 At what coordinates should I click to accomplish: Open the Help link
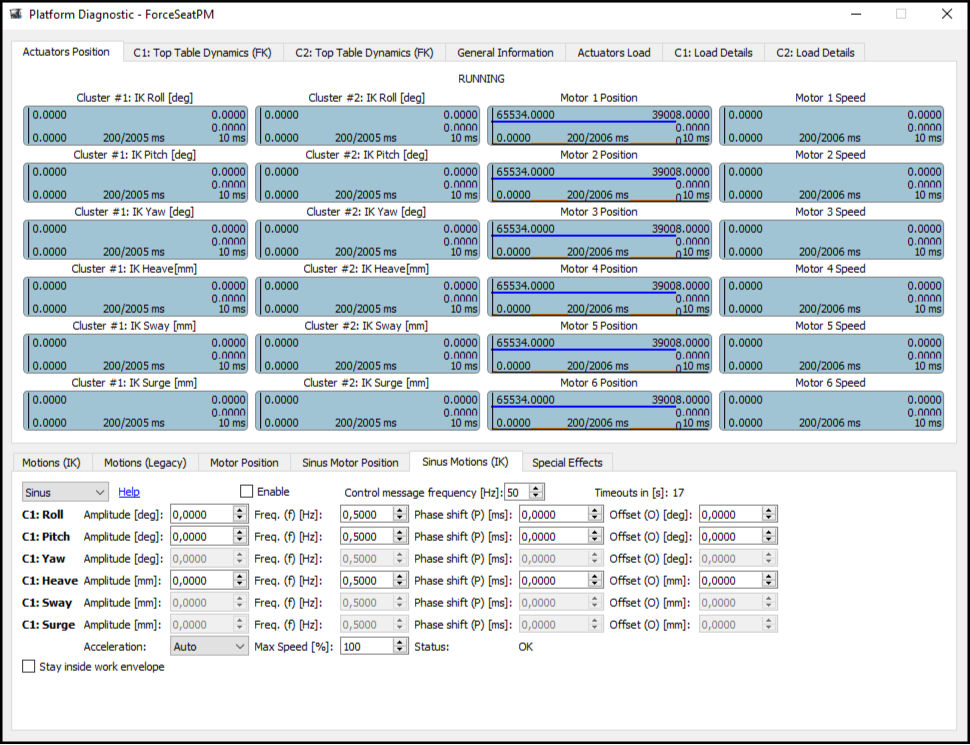[x=129, y=492]
